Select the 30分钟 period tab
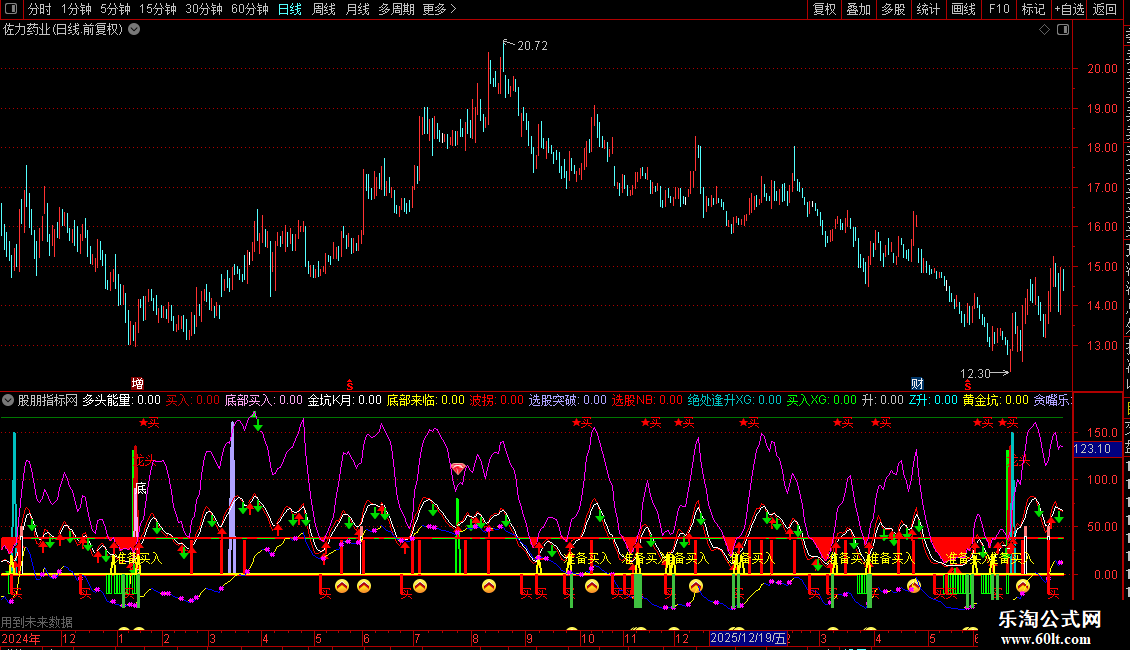 click(204, 9)
